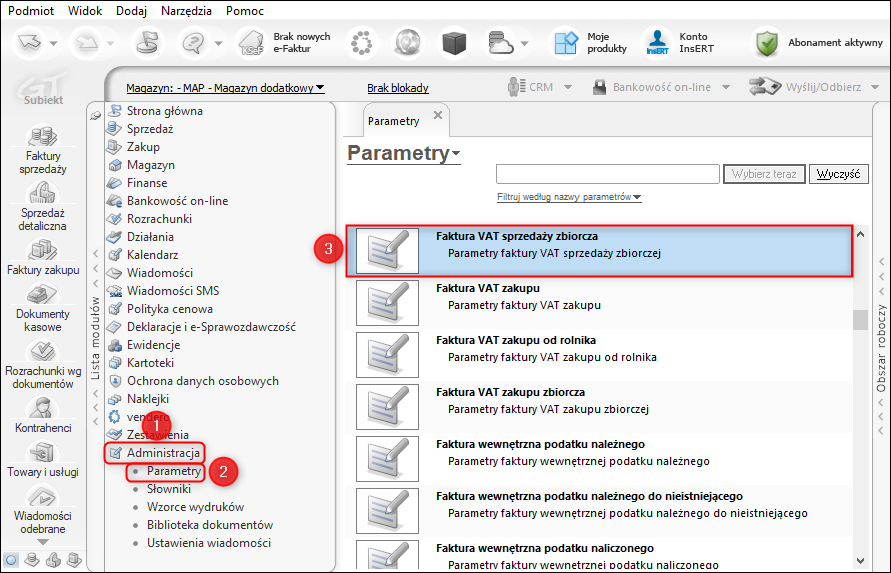Open the Dodaj menu
The width and height of the screenshot is (891, 573).
[131, 11]
